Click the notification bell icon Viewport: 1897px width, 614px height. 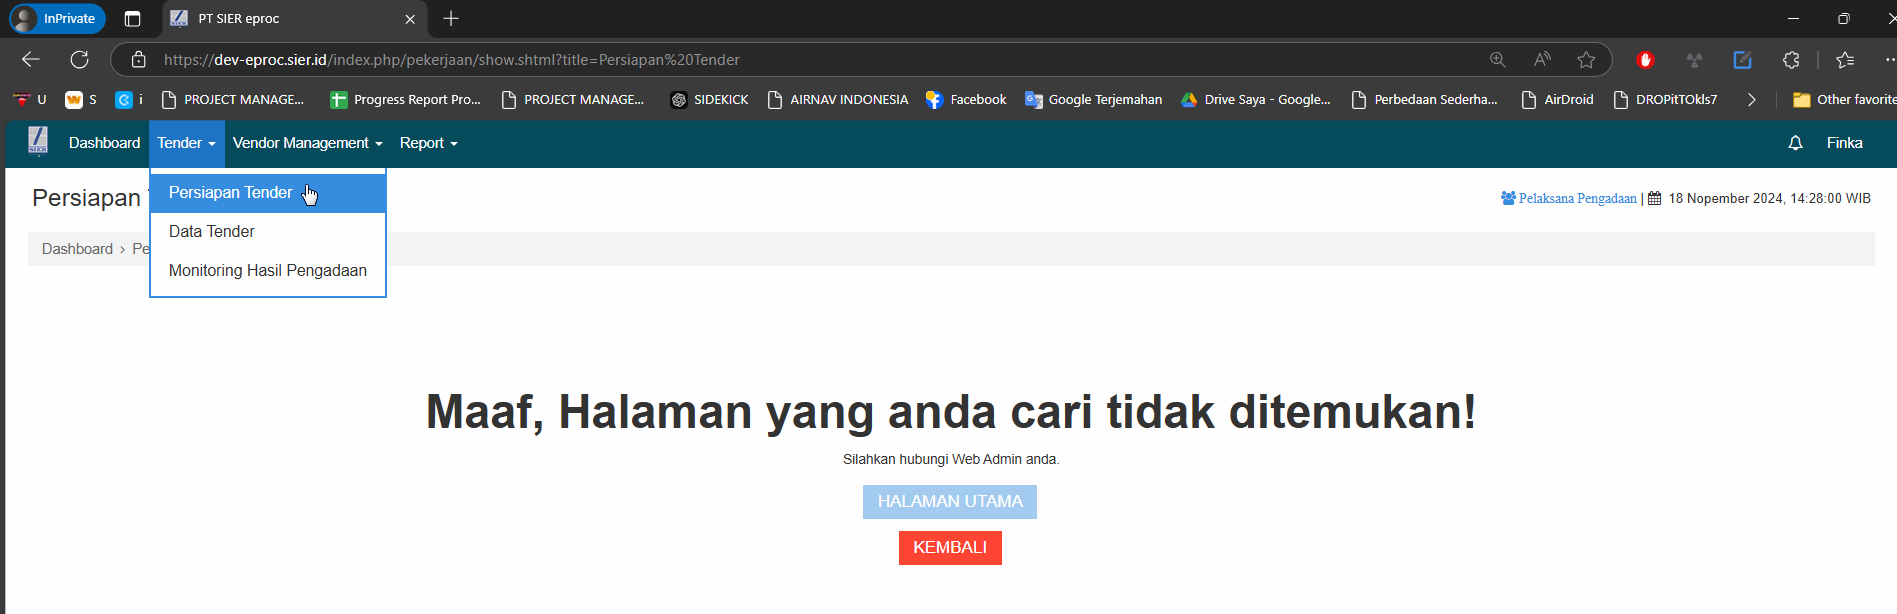click(x=1795, y=143)
